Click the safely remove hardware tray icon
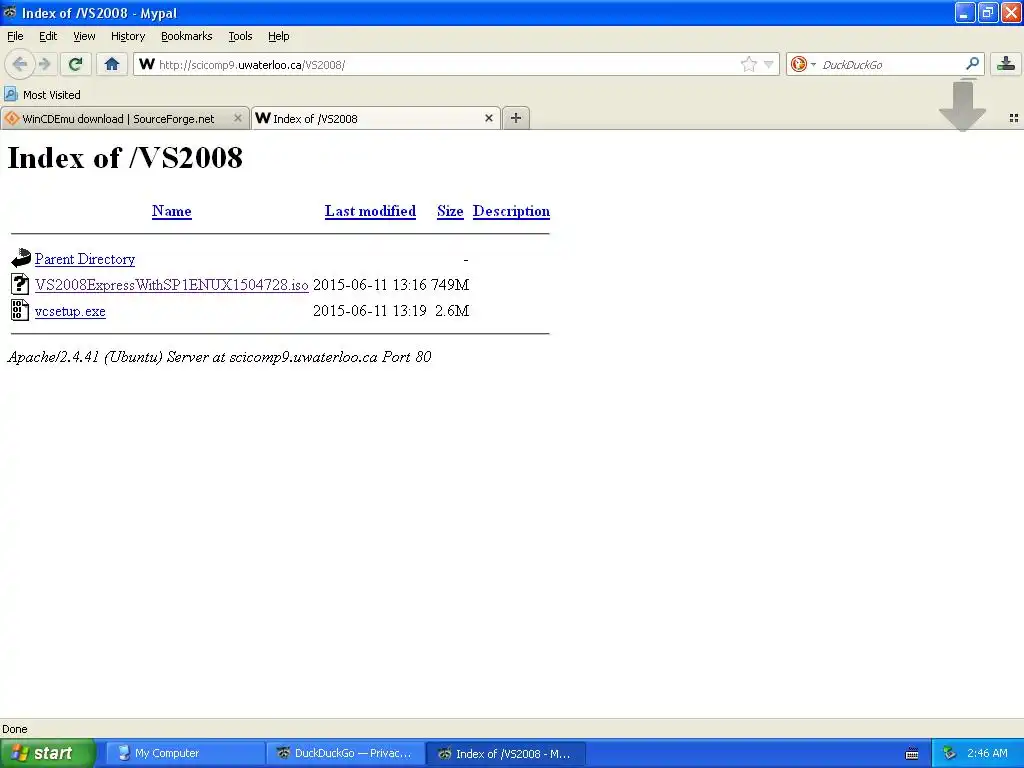 (x=950, y=753)
